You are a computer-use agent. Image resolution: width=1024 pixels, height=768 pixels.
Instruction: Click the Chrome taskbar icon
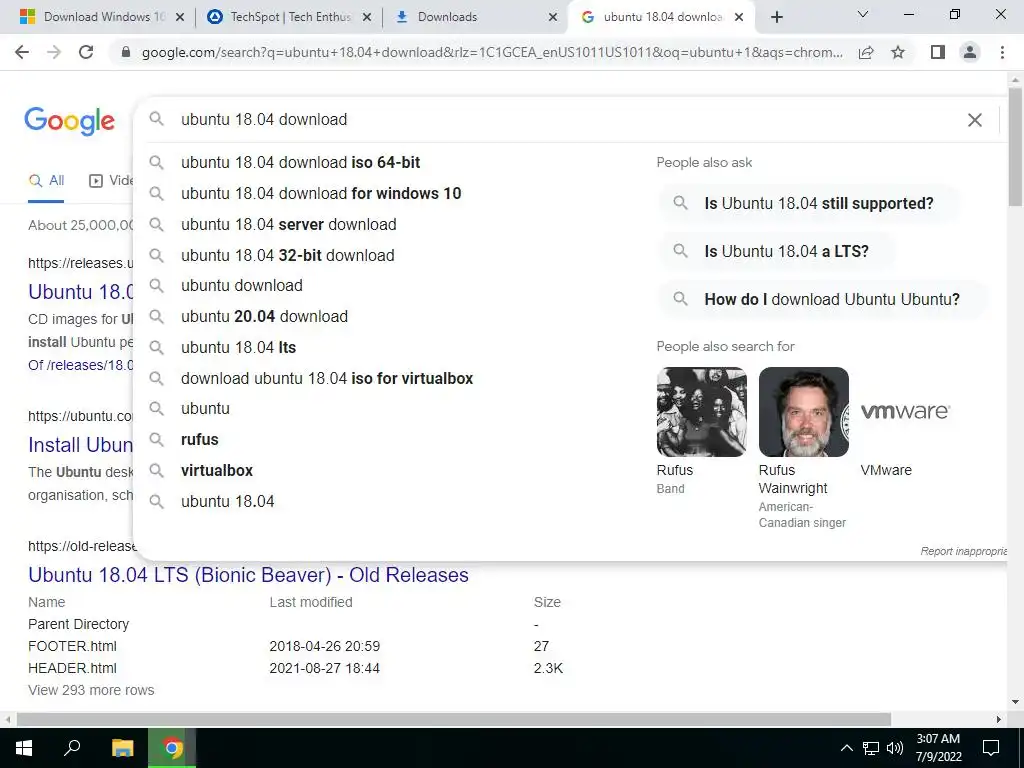pyautogui.click(x=172, y=748)
